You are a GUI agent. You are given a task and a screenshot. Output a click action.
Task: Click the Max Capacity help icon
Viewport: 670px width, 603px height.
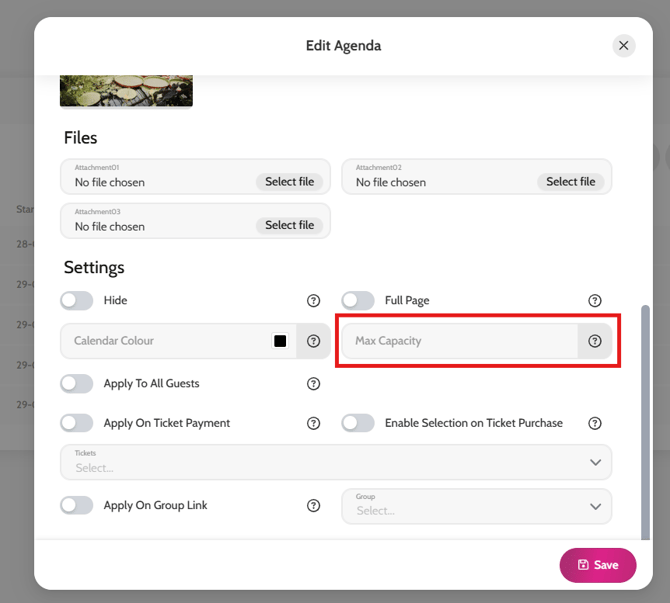[594, 341]
